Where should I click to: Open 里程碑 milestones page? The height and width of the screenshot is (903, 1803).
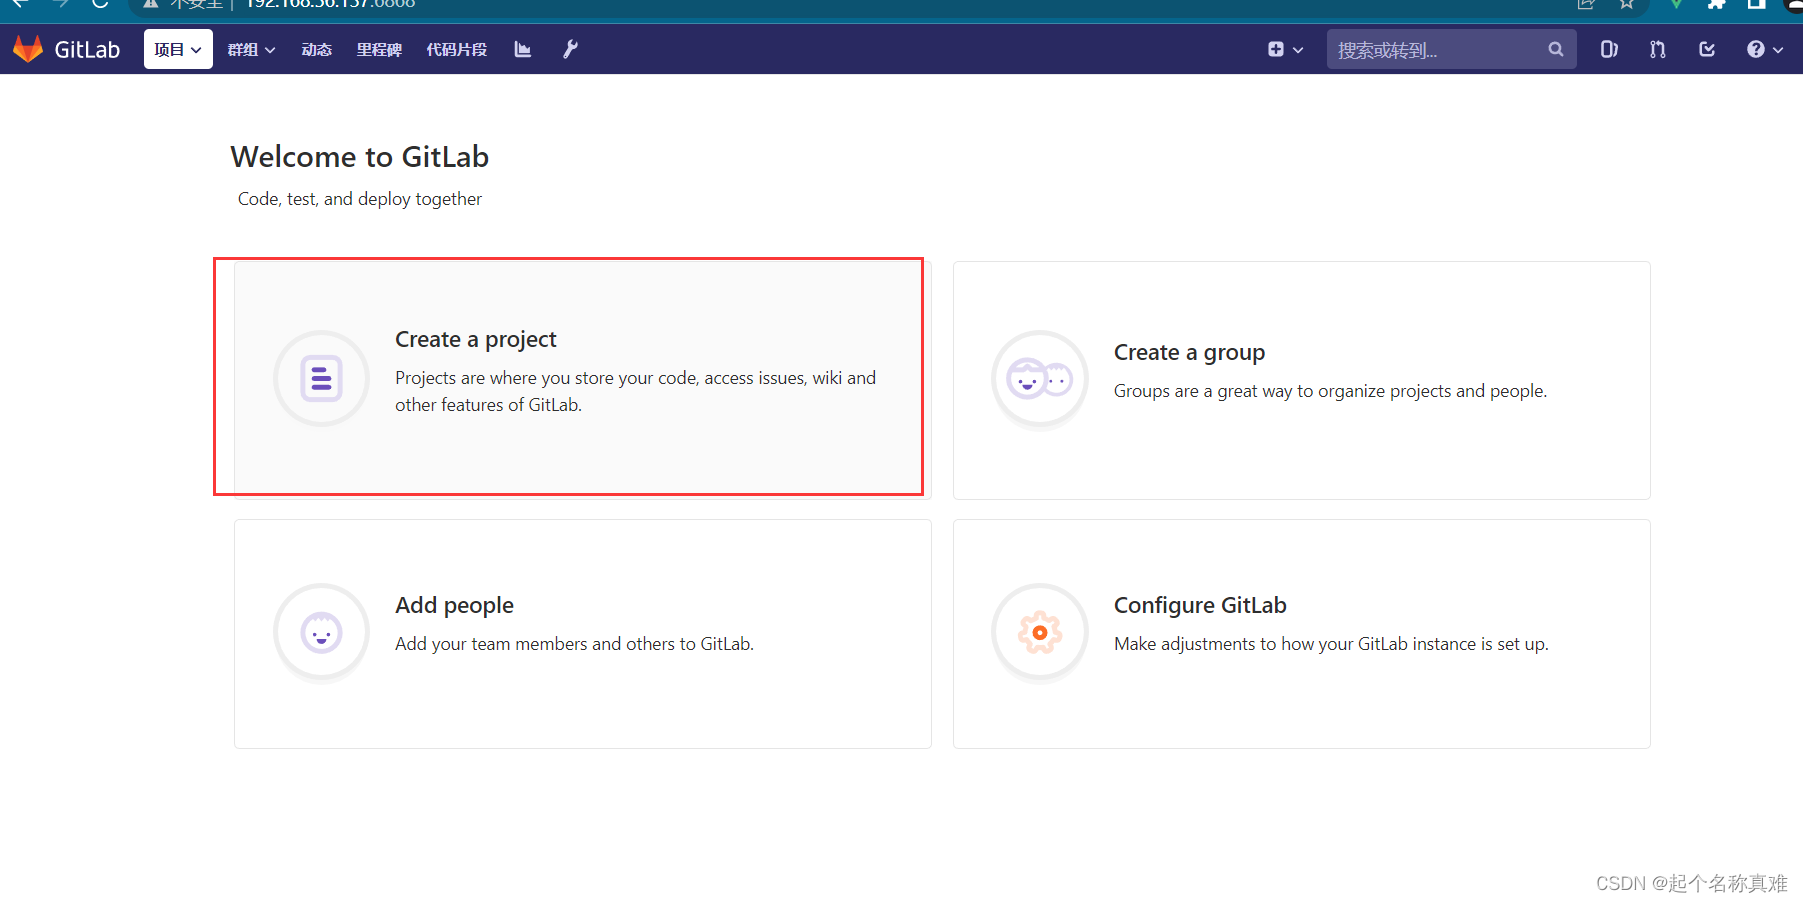pos(379,49)
